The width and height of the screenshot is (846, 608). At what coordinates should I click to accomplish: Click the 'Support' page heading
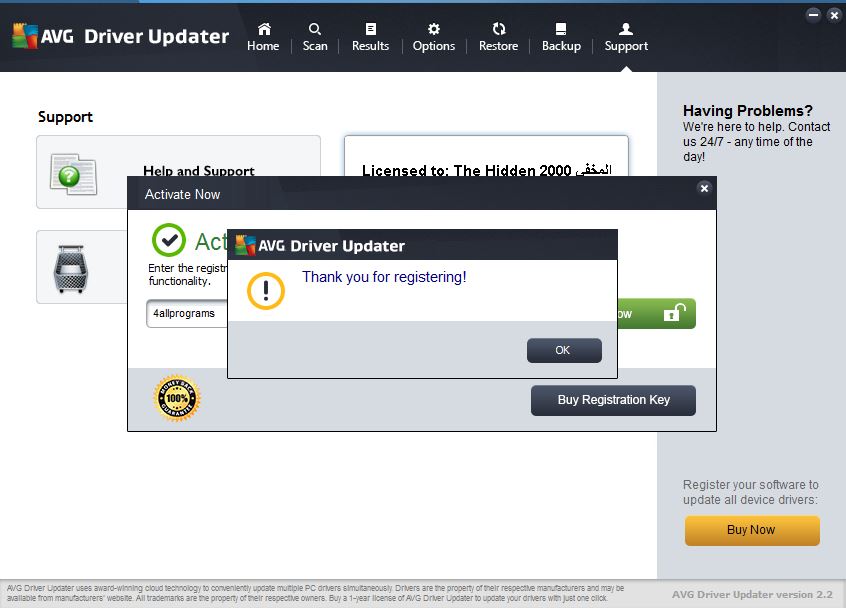(65, 117)
